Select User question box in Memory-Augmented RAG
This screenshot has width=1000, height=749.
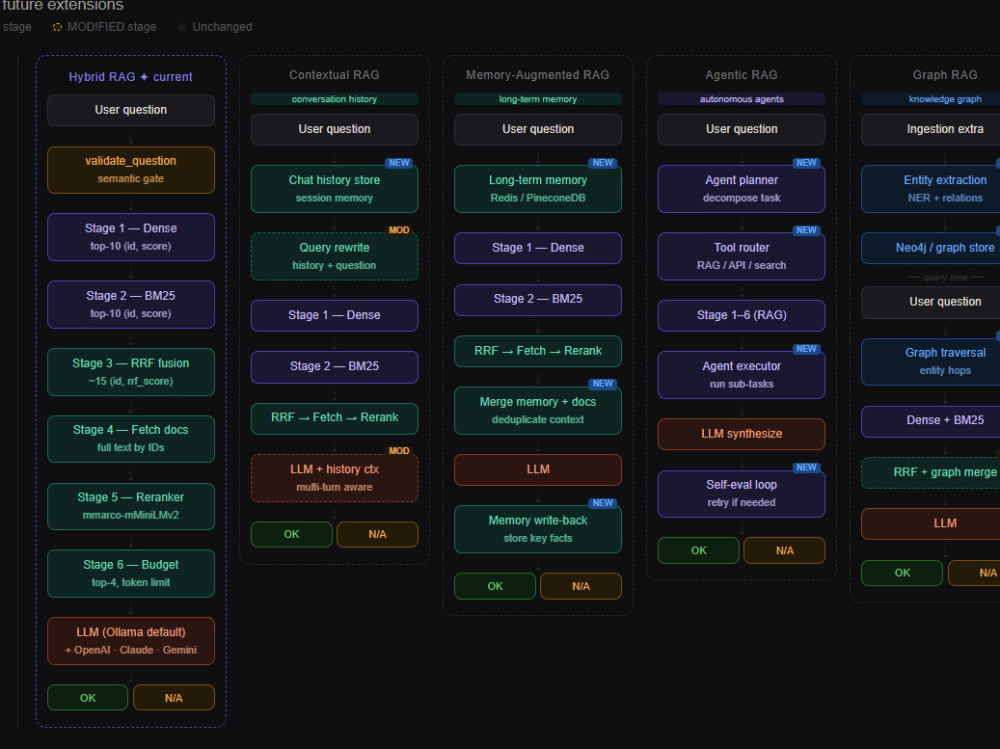point(538,129)
